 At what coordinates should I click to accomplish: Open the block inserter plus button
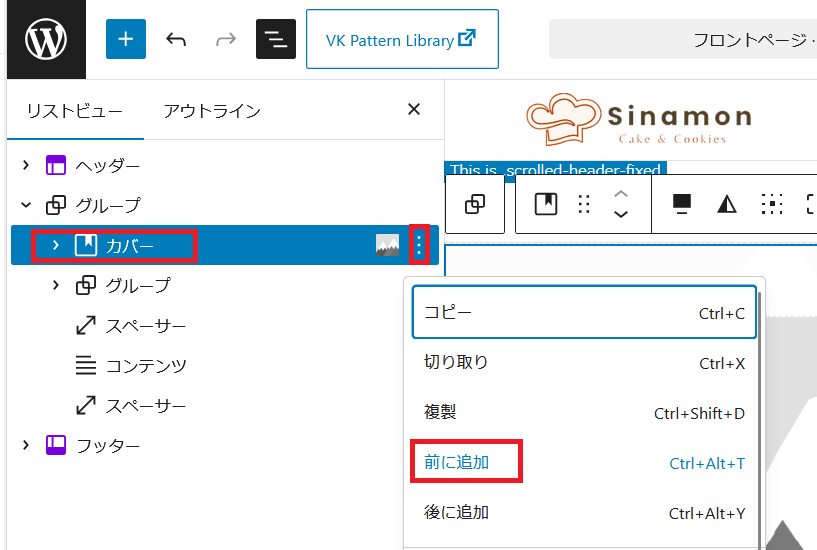pyautogui.click(x=126, y=40)
